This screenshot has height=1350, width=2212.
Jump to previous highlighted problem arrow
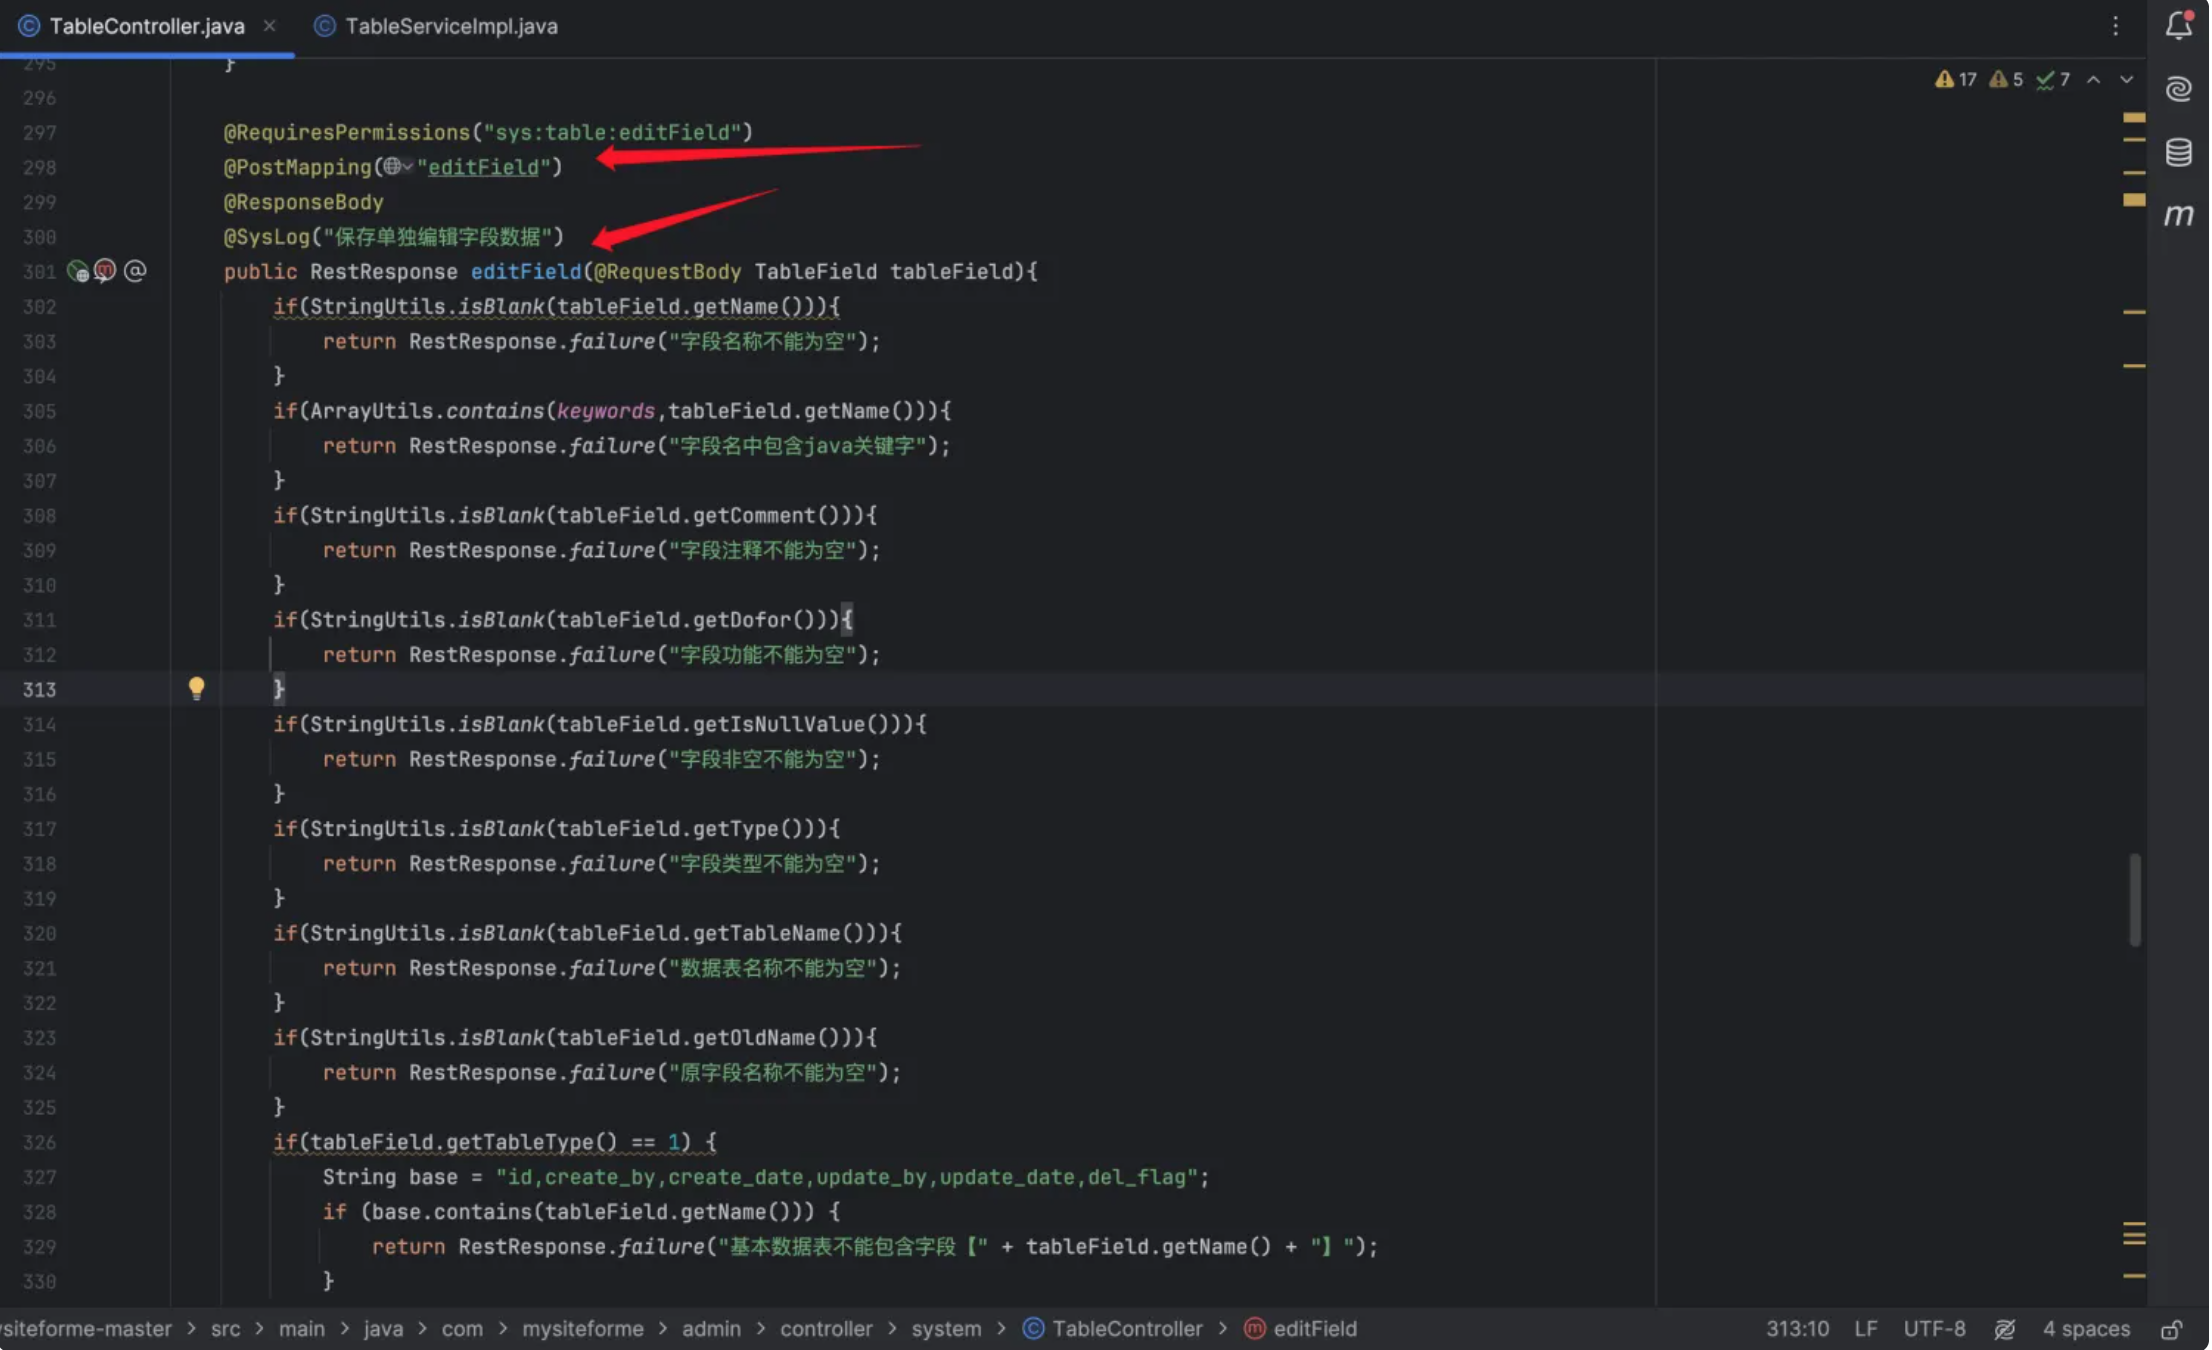coord(2093,79)
